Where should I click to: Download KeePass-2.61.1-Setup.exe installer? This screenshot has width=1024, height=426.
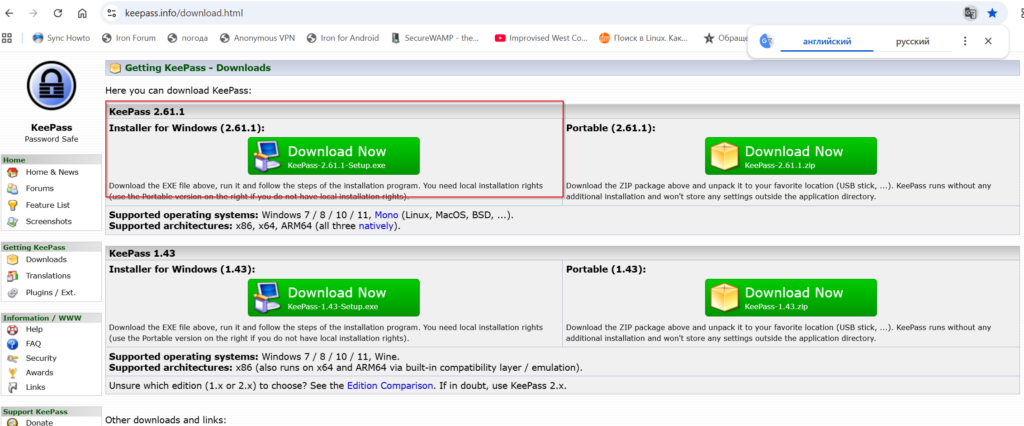(x=334, y=156)
